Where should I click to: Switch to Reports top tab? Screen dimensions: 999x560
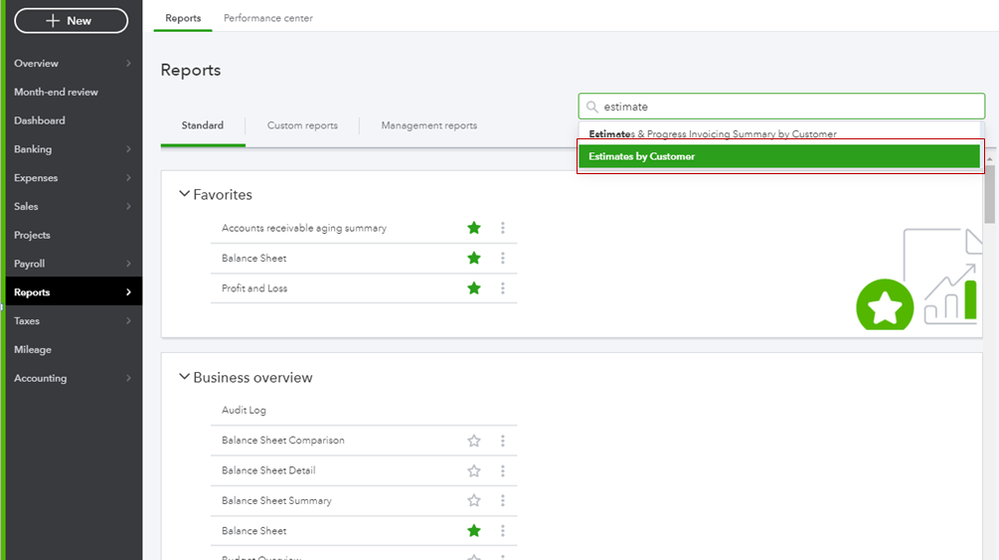coord(183,18)
